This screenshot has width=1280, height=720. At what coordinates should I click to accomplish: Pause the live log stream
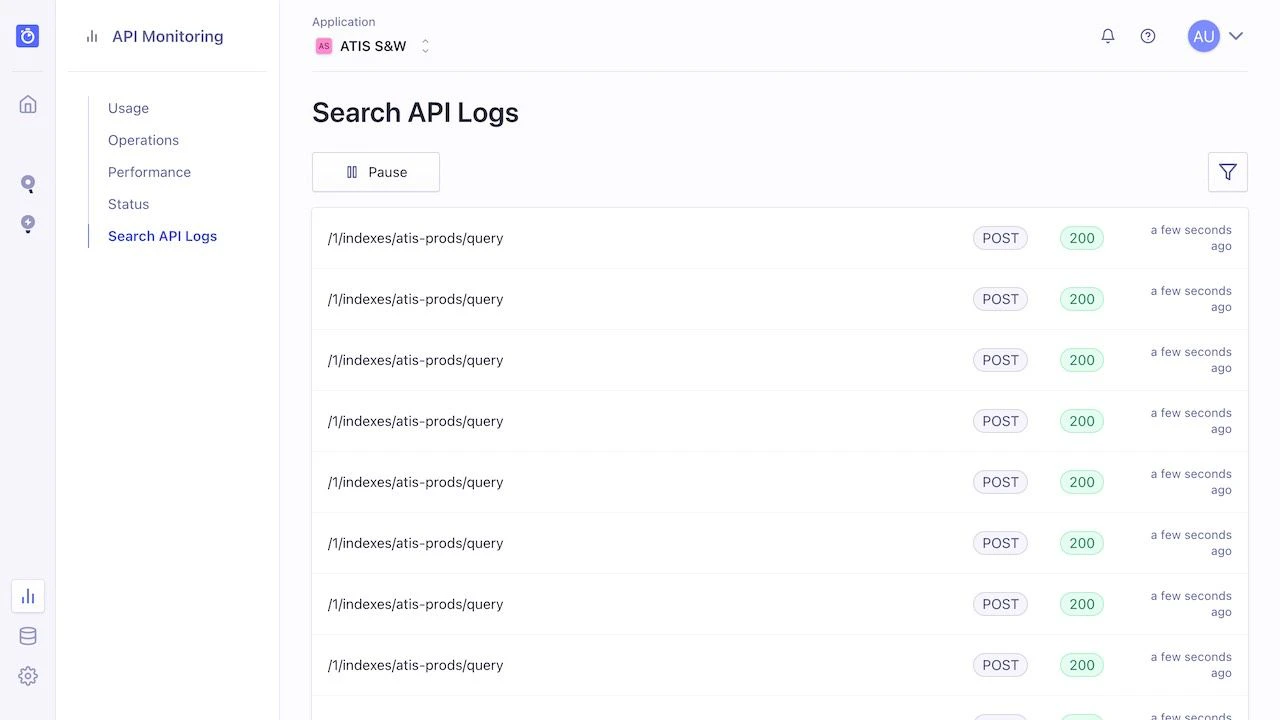pyautogui.click(x=375, y=172)
